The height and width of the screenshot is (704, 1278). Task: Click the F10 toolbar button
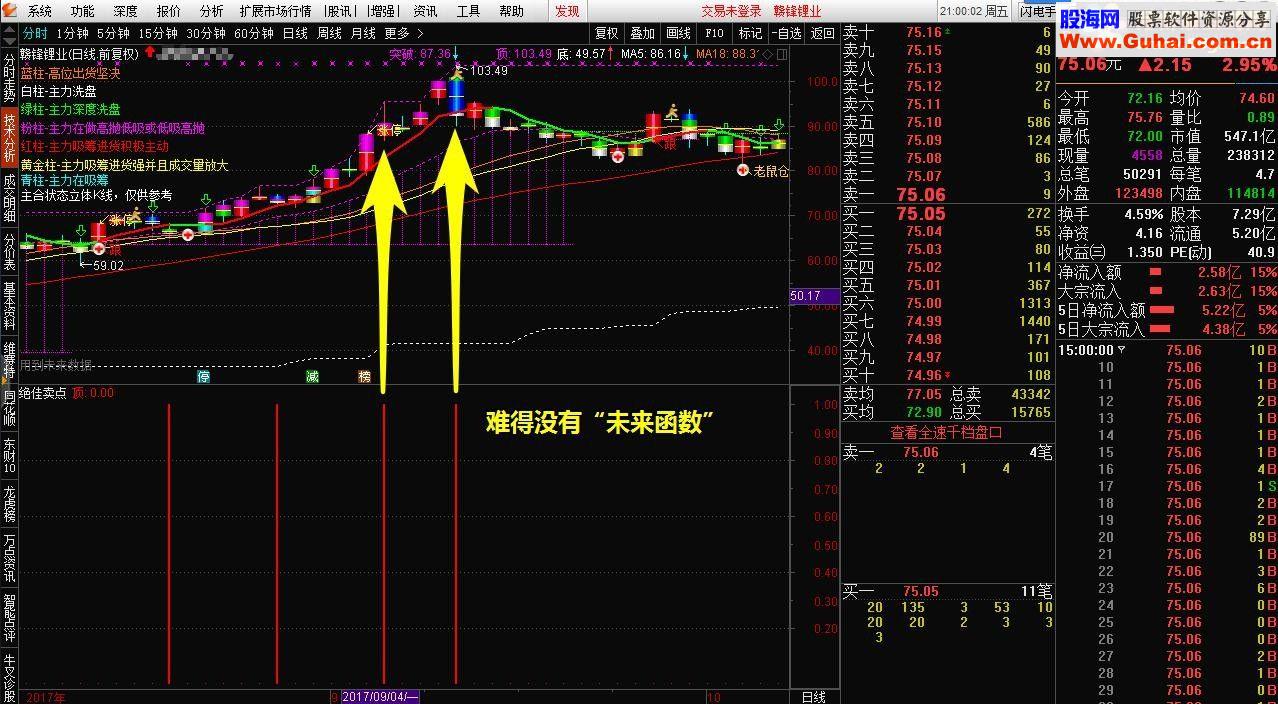[x=714, y=33]
